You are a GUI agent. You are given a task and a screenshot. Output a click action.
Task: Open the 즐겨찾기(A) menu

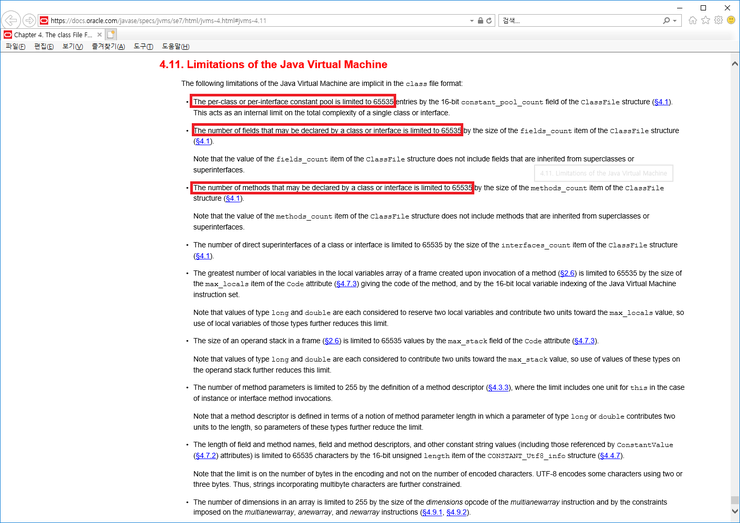[x=108, y=46]
